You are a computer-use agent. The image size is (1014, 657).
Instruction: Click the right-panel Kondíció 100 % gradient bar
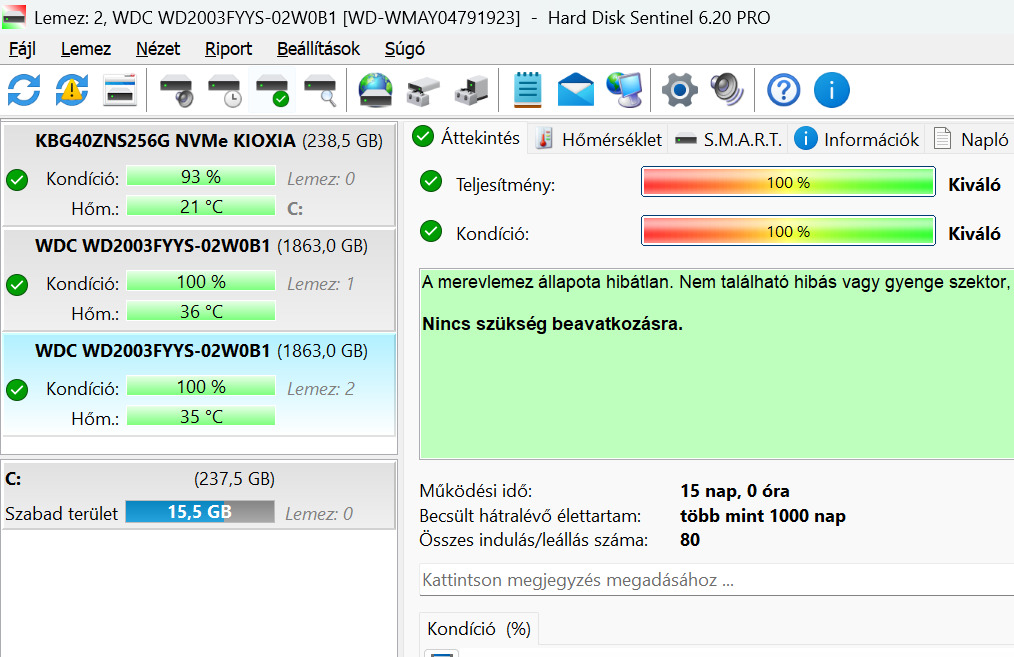point(788,231)
